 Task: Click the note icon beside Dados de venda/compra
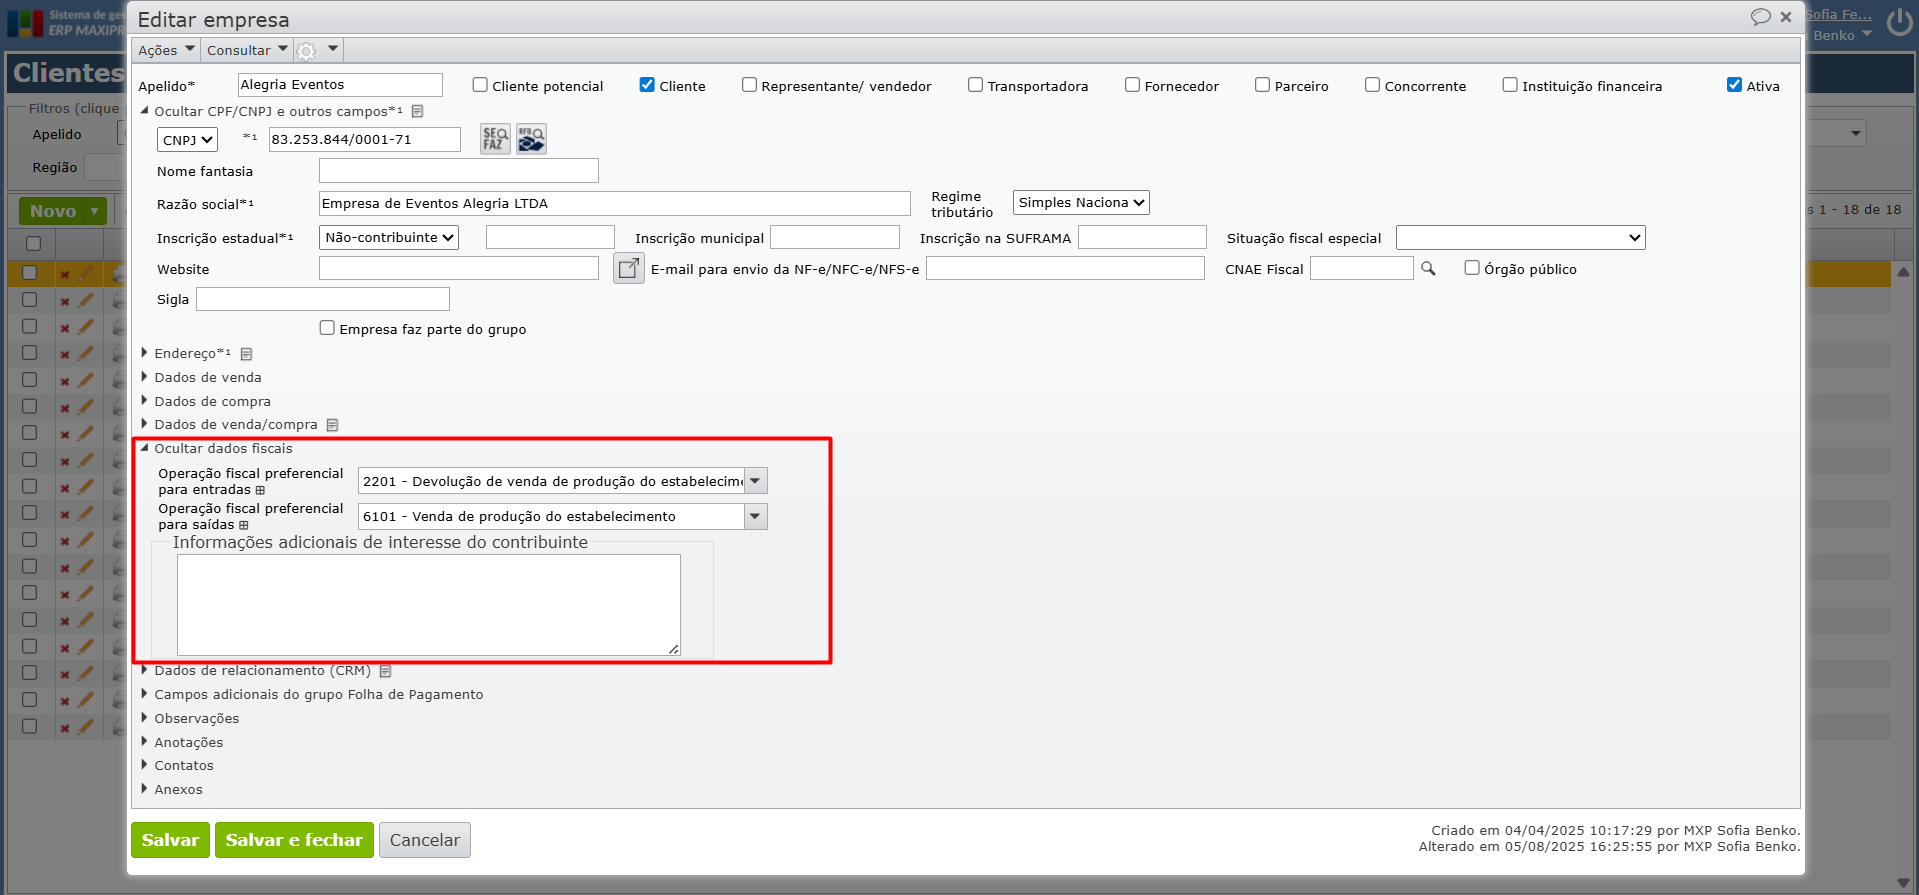(x=332, y=425)
